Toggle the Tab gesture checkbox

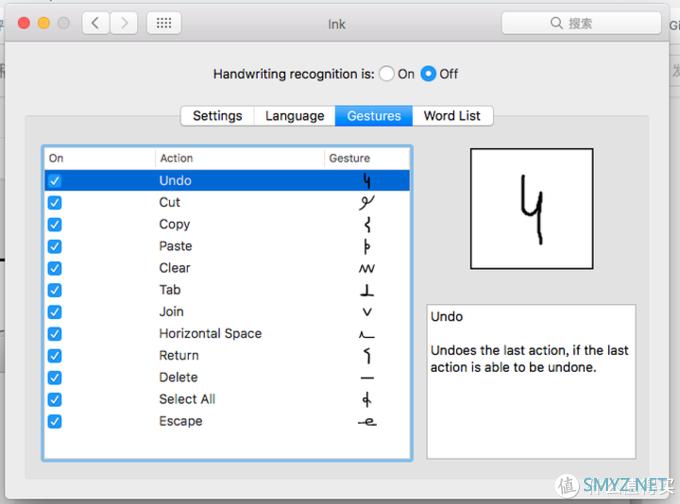click(55, 290)
